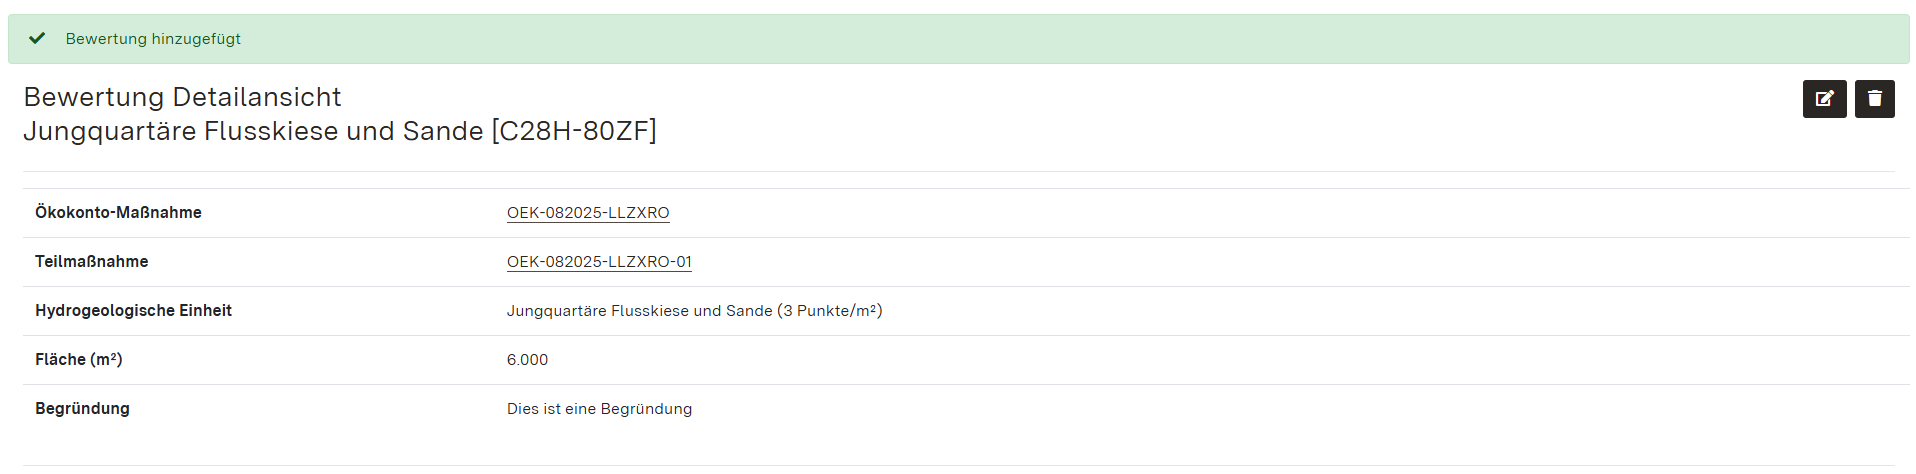
Task: Click the 'Teilmaßnahme' row label
Action: pyautogui.click(x=91, y=262)
